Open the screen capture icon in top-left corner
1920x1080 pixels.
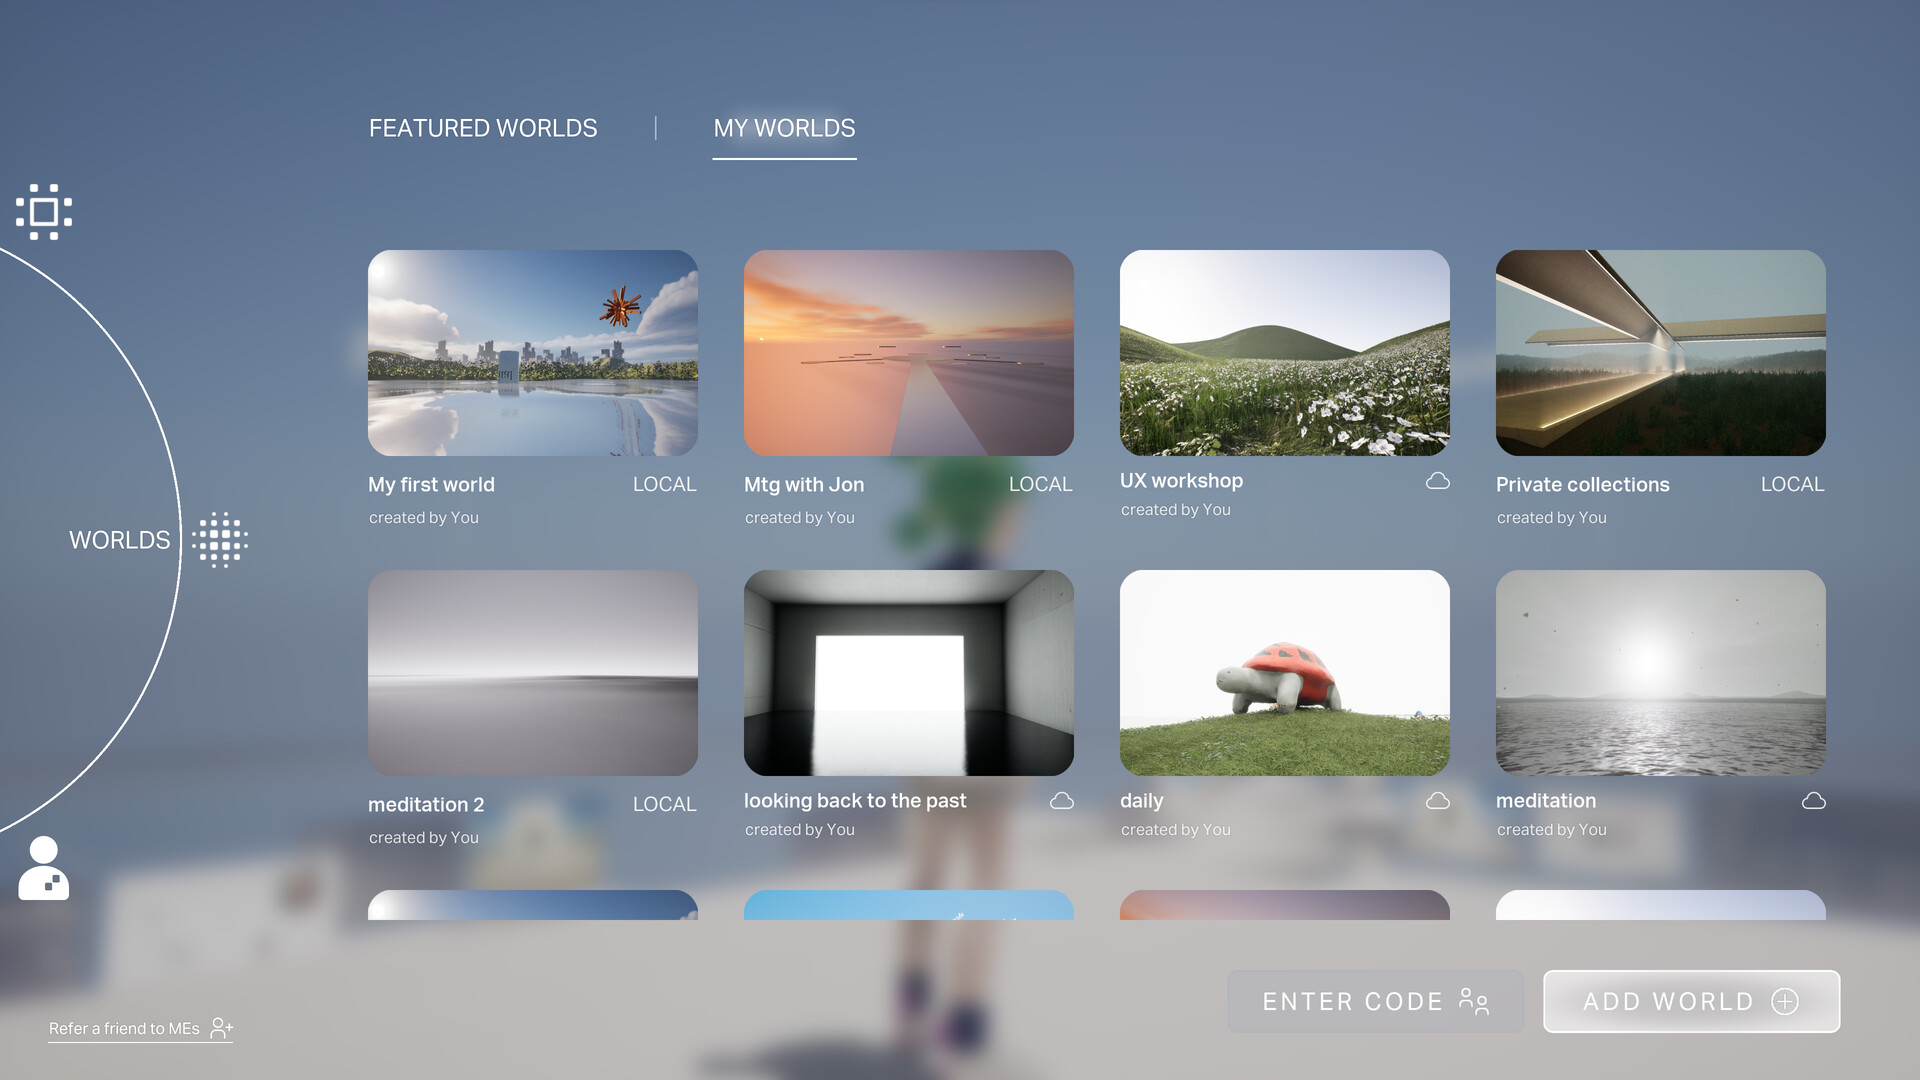44,212
